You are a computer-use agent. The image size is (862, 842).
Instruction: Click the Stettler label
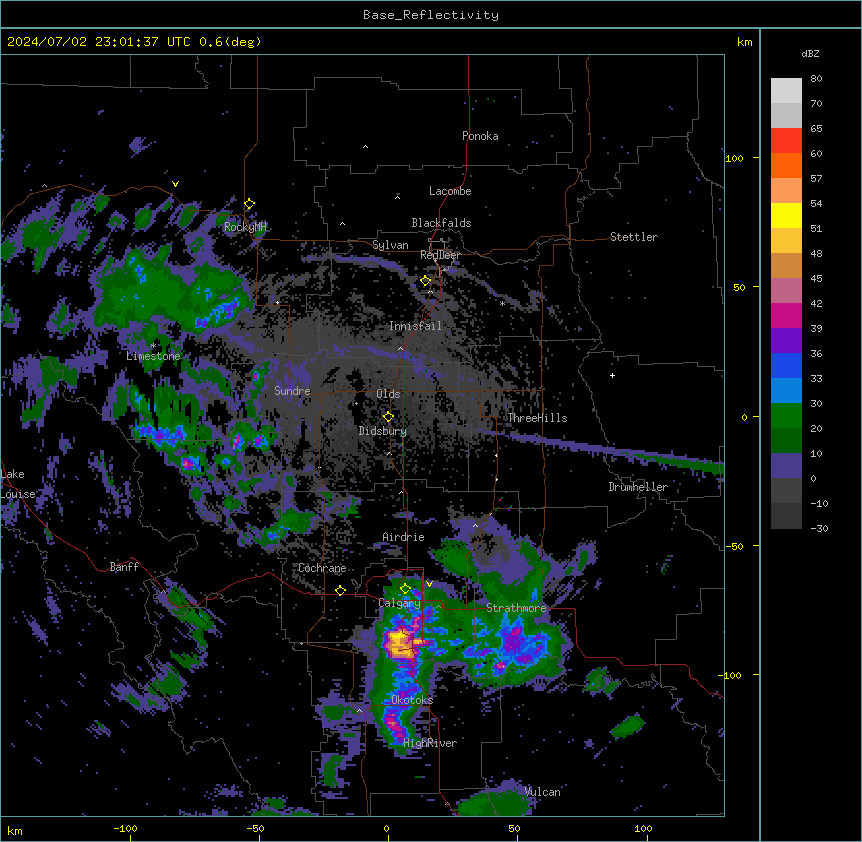point(633,237)
